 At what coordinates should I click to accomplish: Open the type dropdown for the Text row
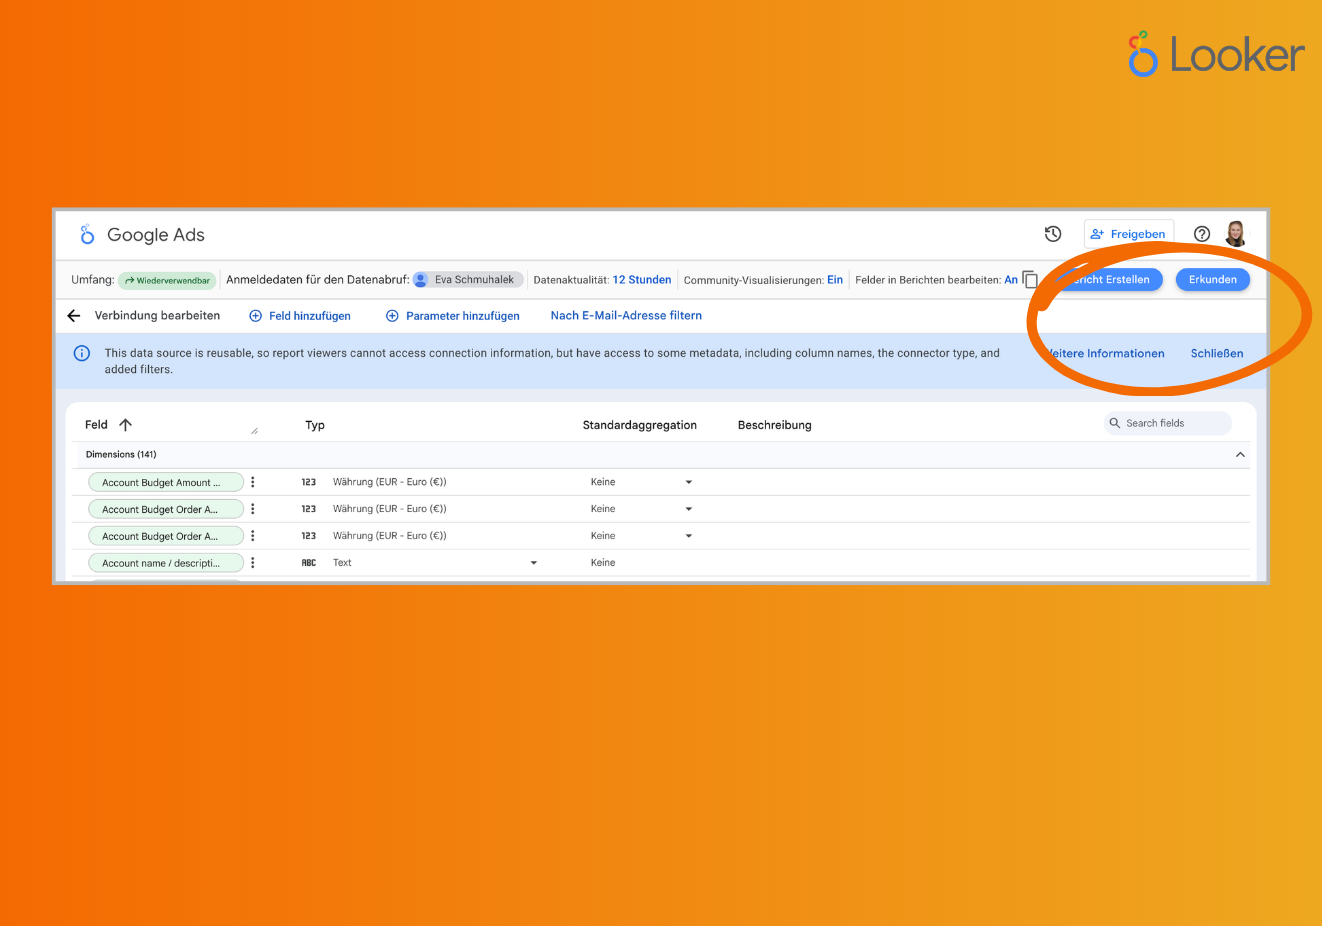[533, 563]
